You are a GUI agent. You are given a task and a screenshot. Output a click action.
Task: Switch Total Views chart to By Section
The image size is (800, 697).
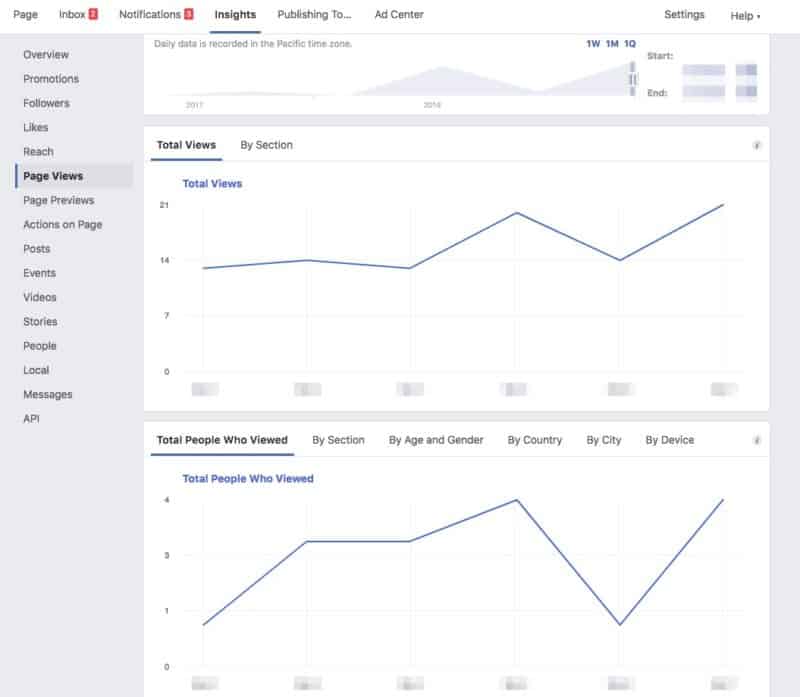coord(266,145)
